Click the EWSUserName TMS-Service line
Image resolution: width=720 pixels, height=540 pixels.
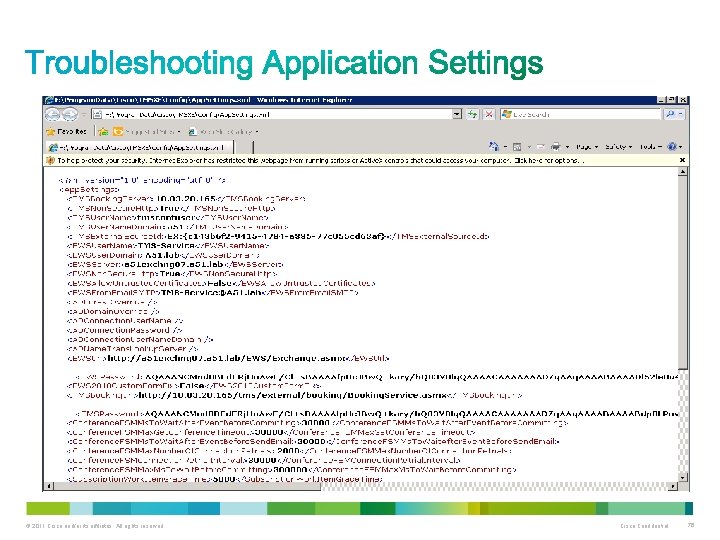click(168, 246)
